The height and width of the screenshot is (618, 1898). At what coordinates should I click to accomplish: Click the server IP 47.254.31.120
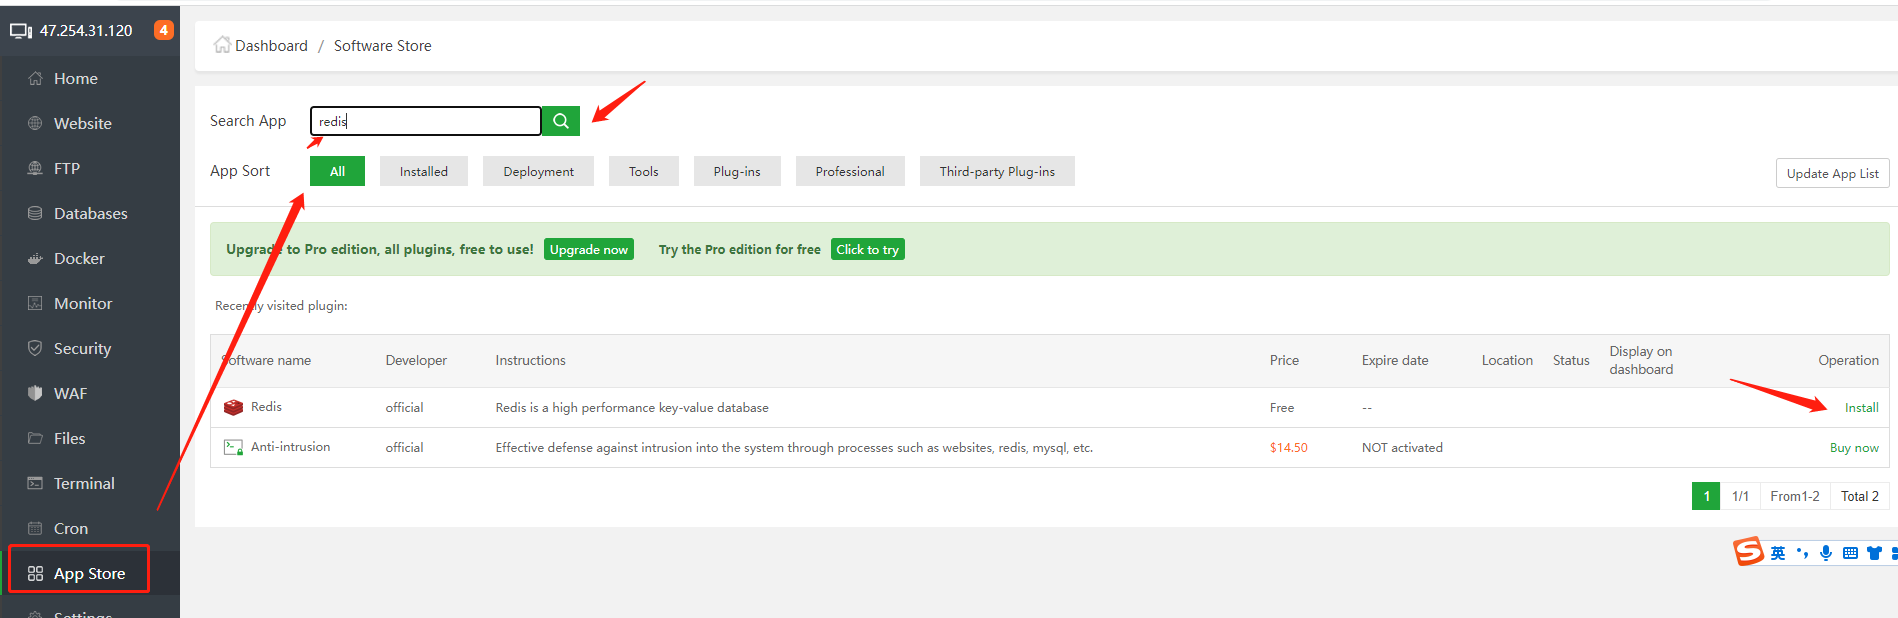(x=86, y=30)
